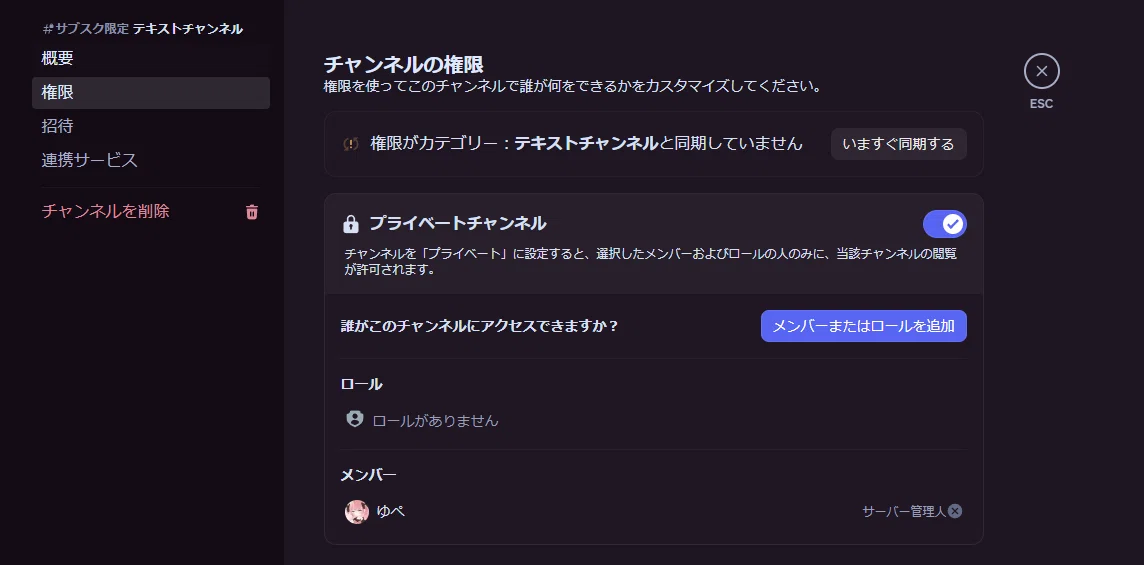Remove member ゆぺ with the x icon
Viewport: 1144px width, 565px height.
coord(955,511)
